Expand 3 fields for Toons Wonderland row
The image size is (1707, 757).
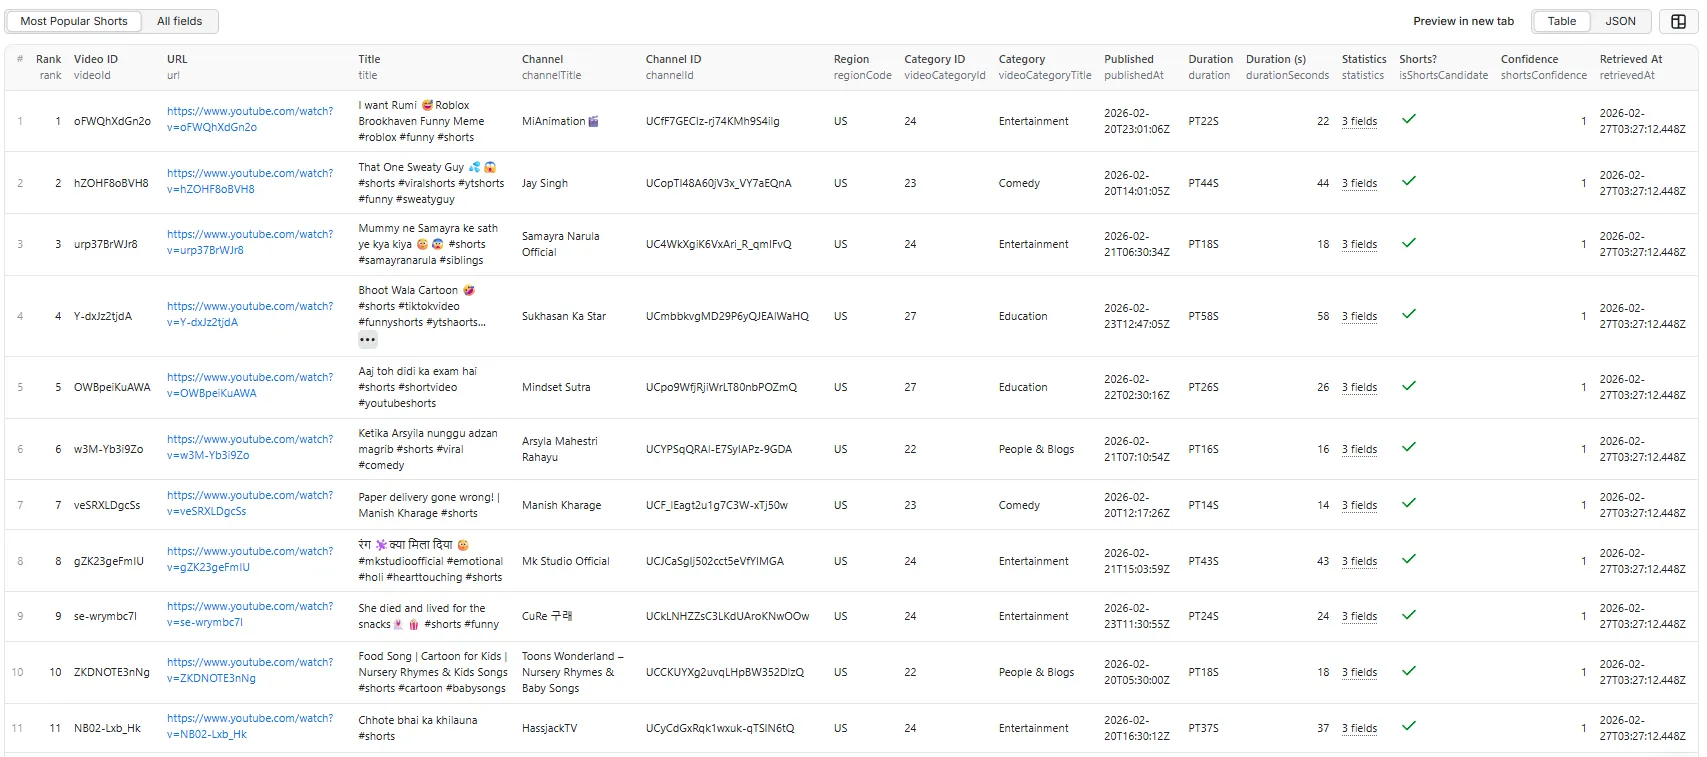coord(1359,672)
